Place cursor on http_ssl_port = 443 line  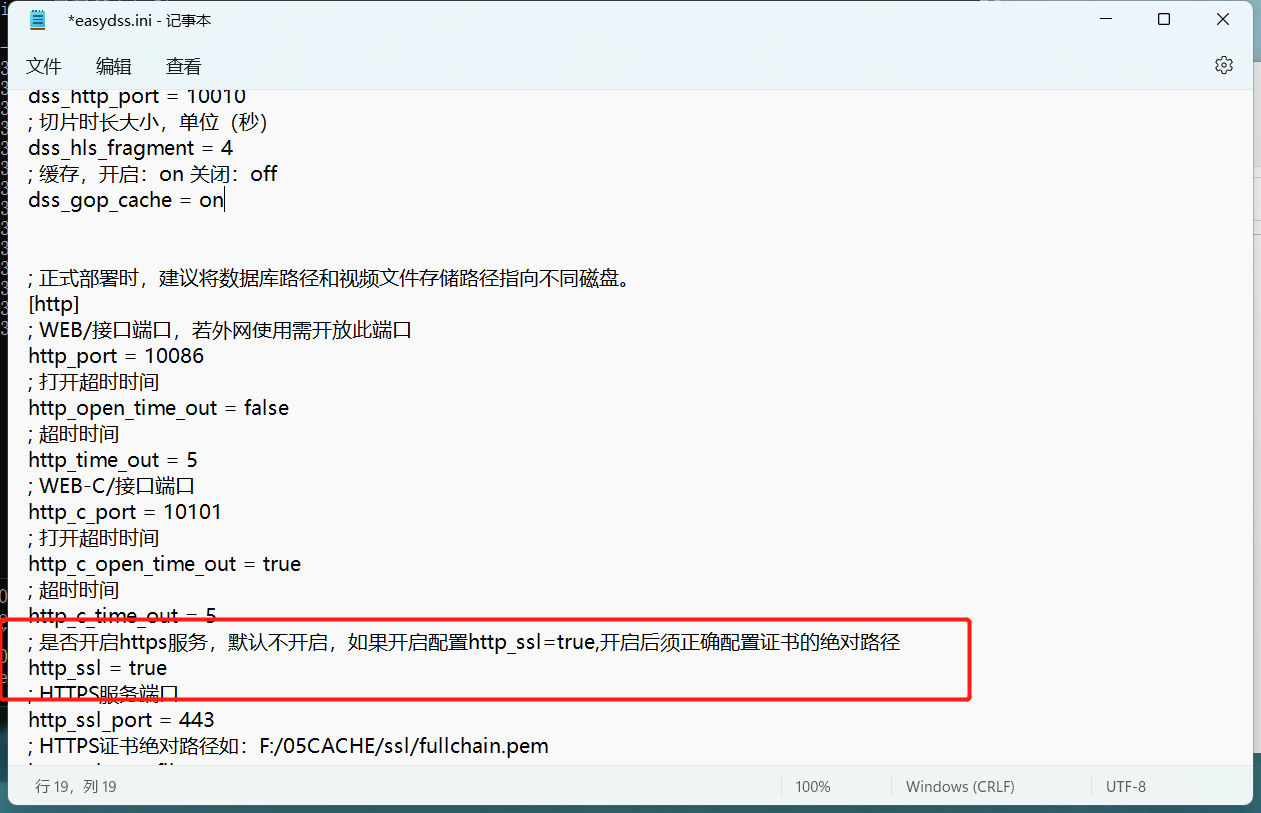pos(122,720)
